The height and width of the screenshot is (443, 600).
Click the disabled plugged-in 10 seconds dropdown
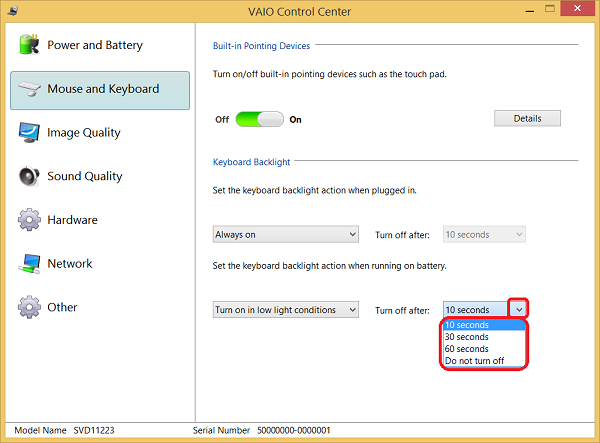coord(484,235)
